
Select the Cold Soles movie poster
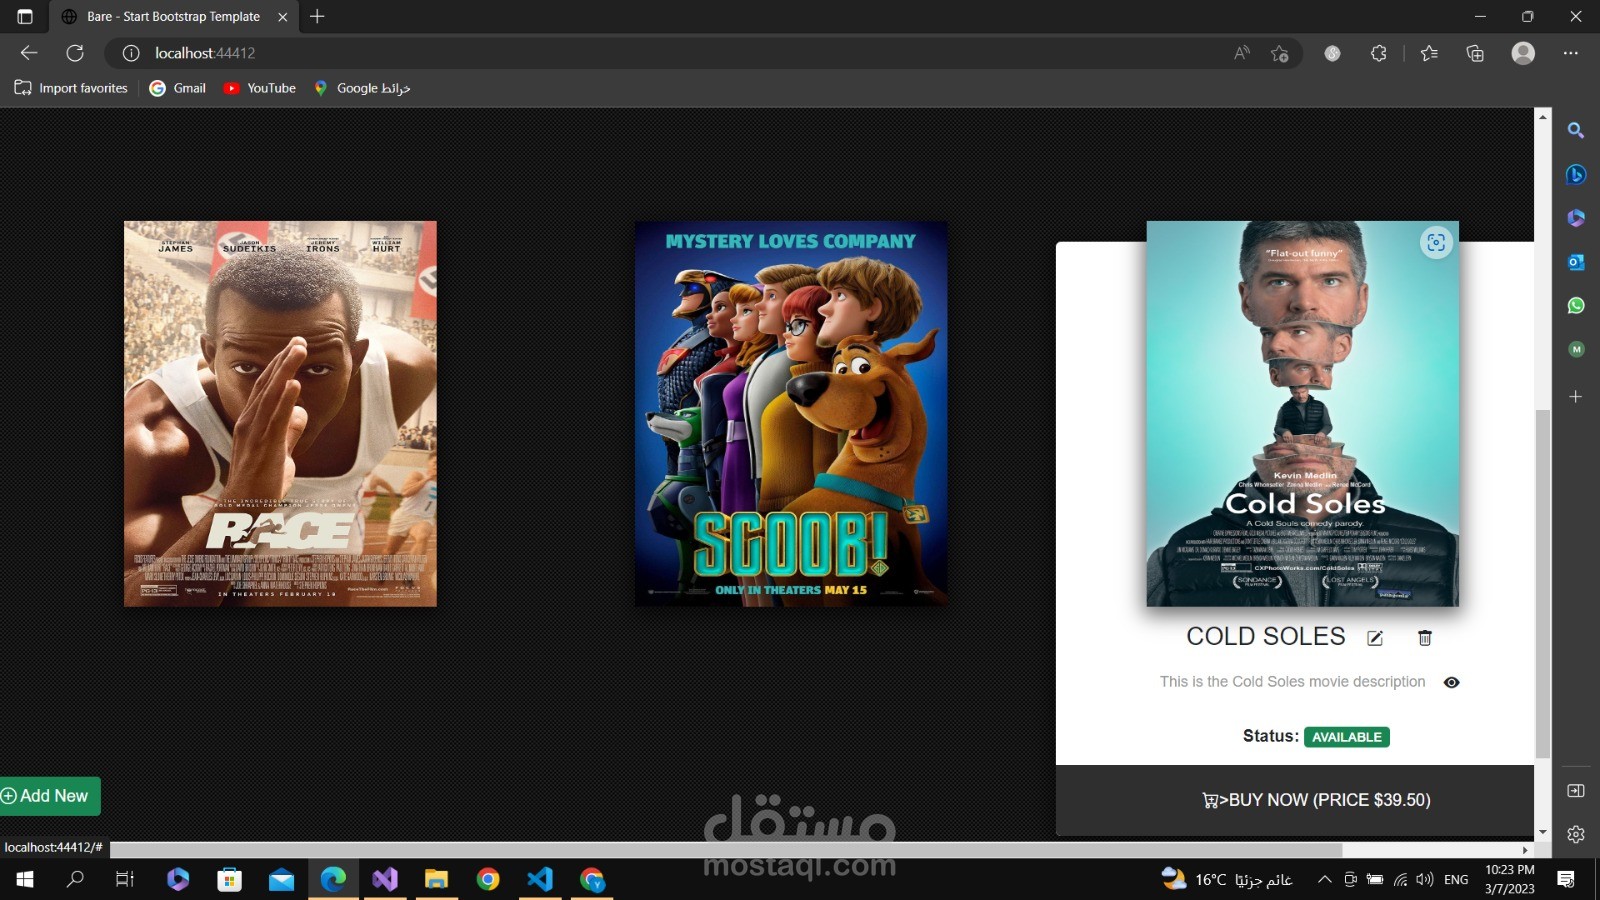1302,414
